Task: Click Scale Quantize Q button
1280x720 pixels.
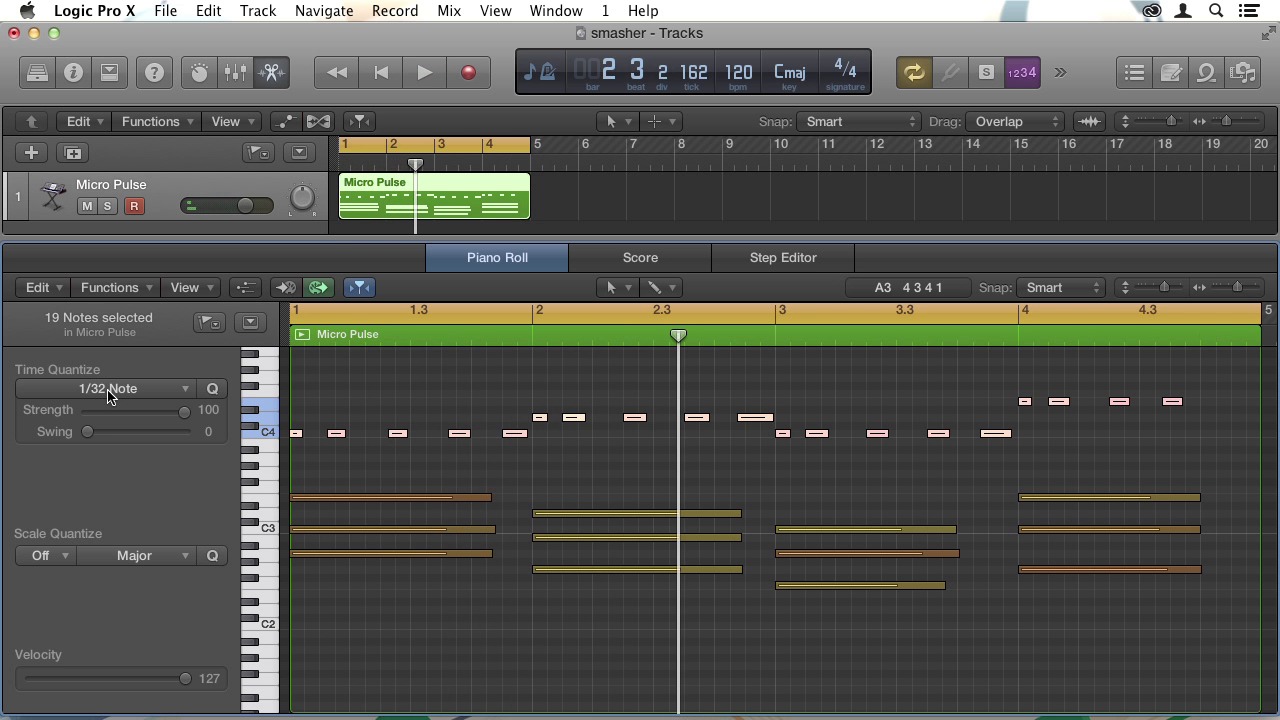Action: [x=212, y=556]
